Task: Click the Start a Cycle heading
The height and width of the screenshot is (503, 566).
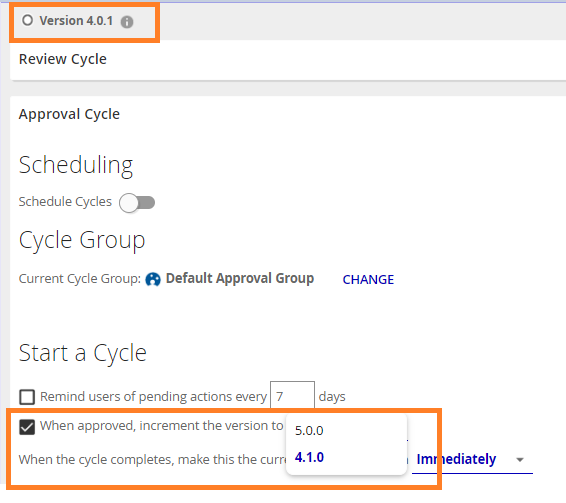Action: tap(82, 353)
